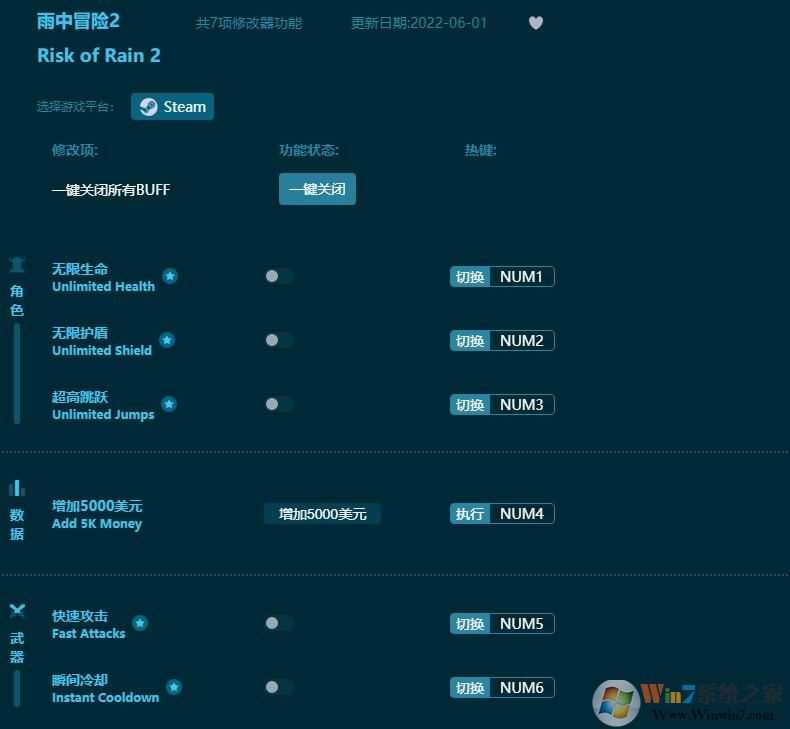Screen dimensions: 790x729
Task: Click 切换 label for NUM5 hotkey
Action: click(470, 624)
